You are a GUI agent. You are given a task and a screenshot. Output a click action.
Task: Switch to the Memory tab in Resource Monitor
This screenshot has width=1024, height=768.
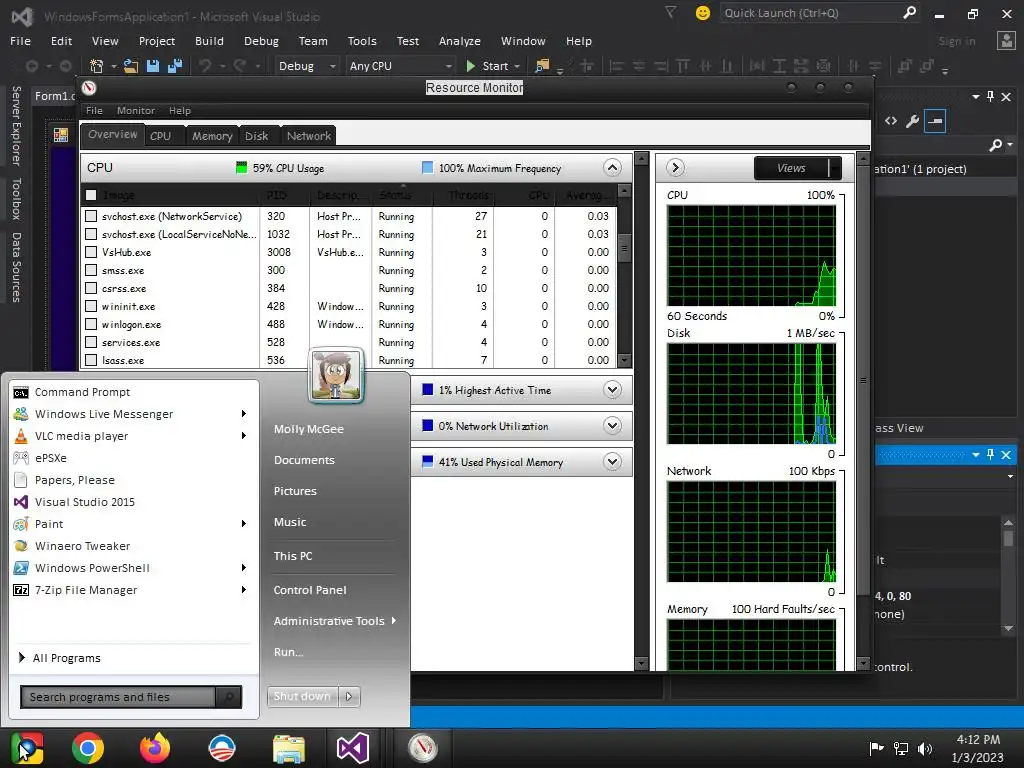pyautogui.click(x=212, y=136)
